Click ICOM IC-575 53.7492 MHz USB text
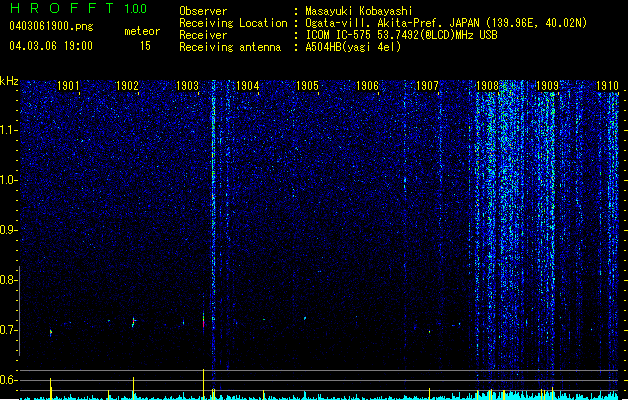 coord(401,35)
